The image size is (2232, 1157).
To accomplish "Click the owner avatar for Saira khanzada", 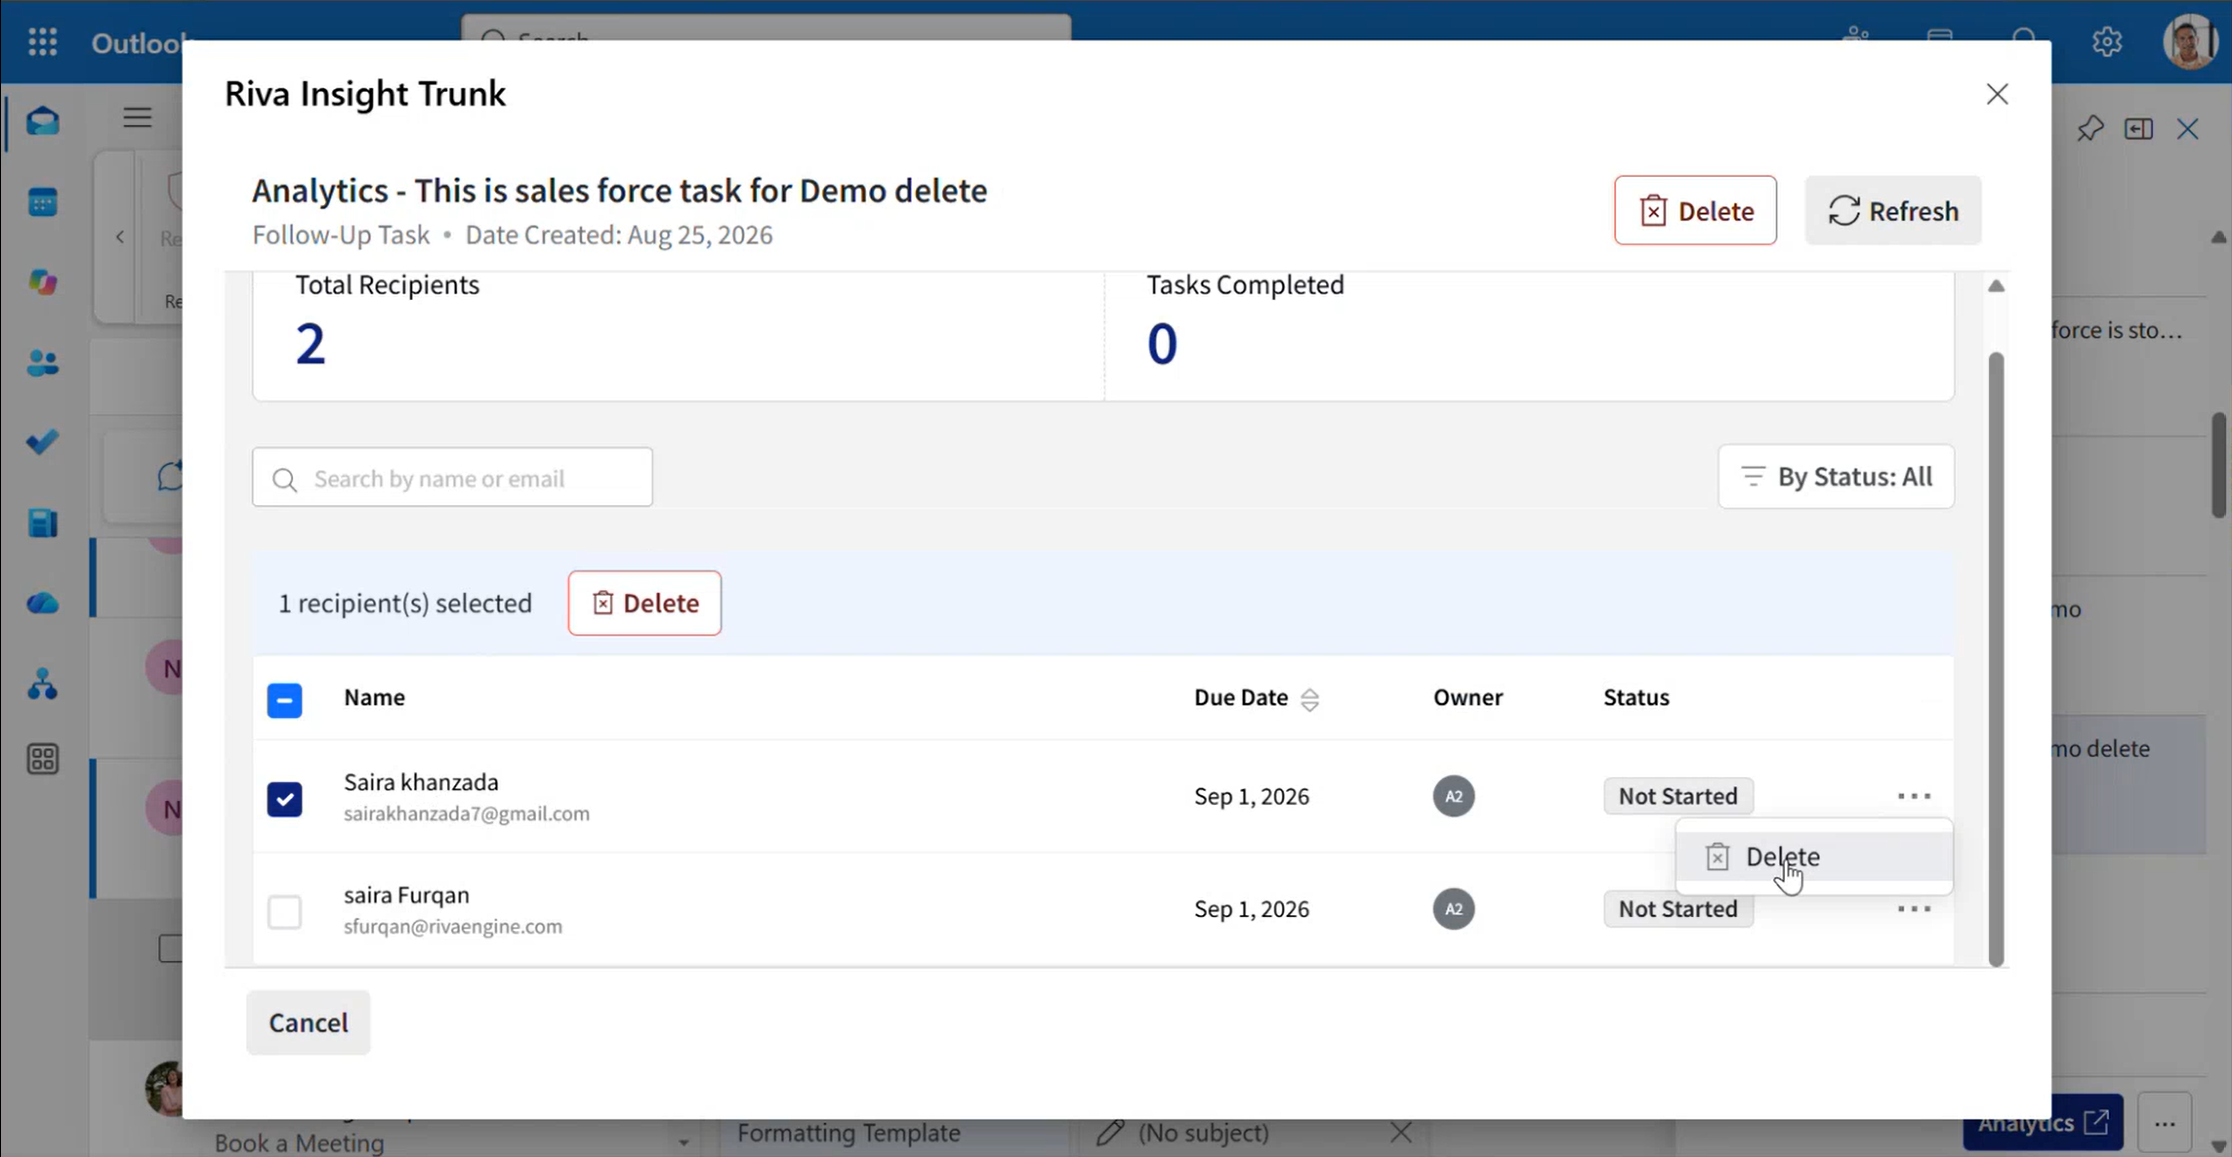I will pyautogui.click(x=1453, y=796).
